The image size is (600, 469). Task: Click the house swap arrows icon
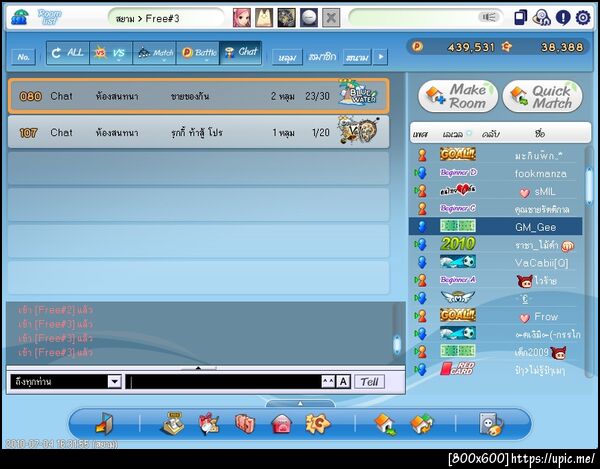point(422,424)
